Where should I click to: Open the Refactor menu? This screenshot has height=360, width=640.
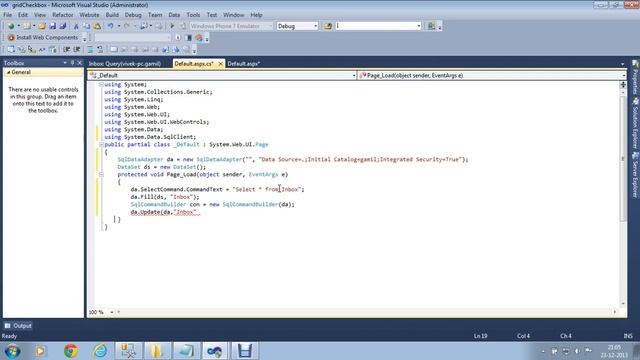click(62, 15)
